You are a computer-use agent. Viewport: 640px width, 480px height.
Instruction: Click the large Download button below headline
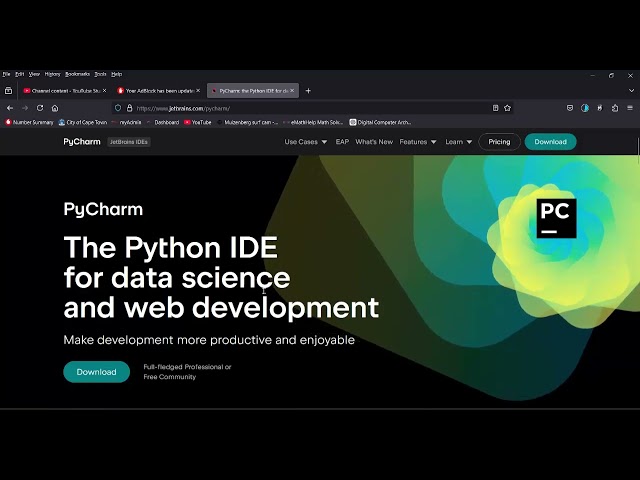point(96,372)
